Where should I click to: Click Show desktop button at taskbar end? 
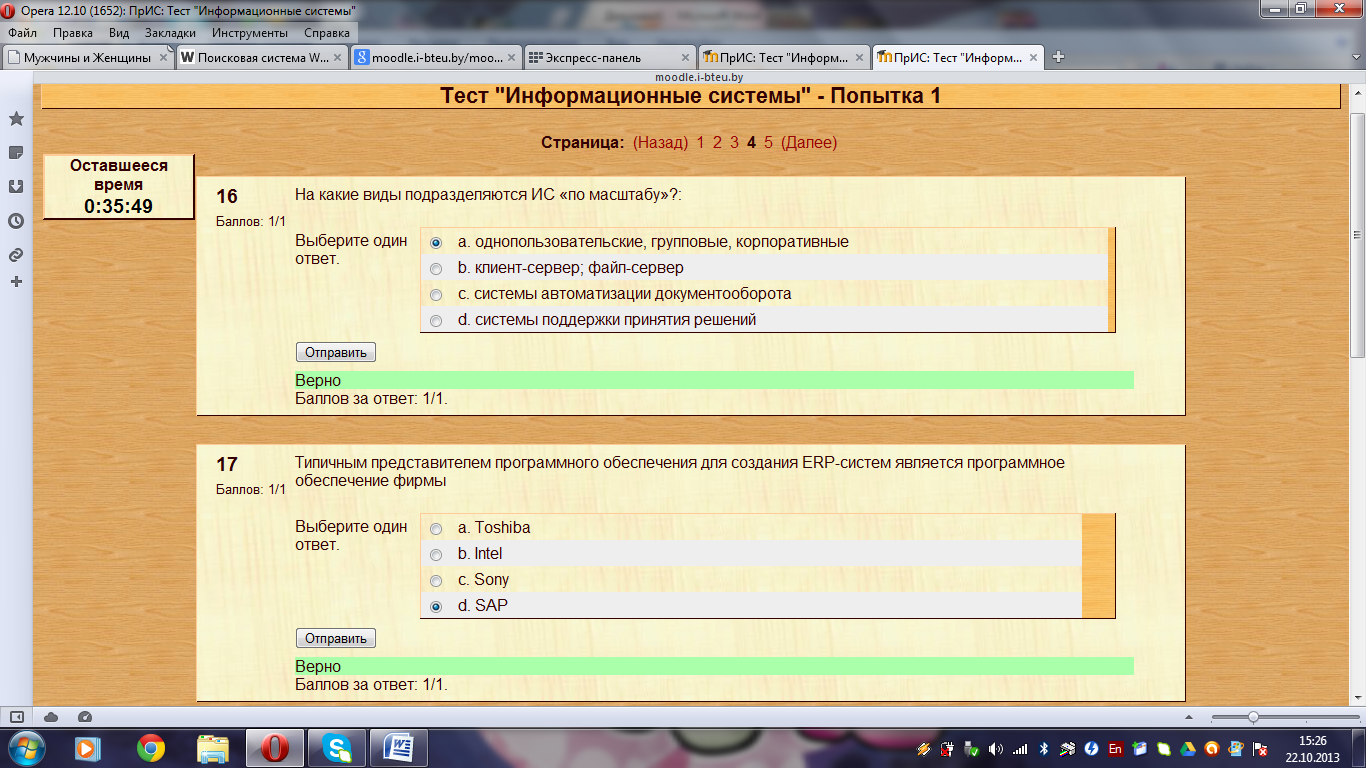1359,748
